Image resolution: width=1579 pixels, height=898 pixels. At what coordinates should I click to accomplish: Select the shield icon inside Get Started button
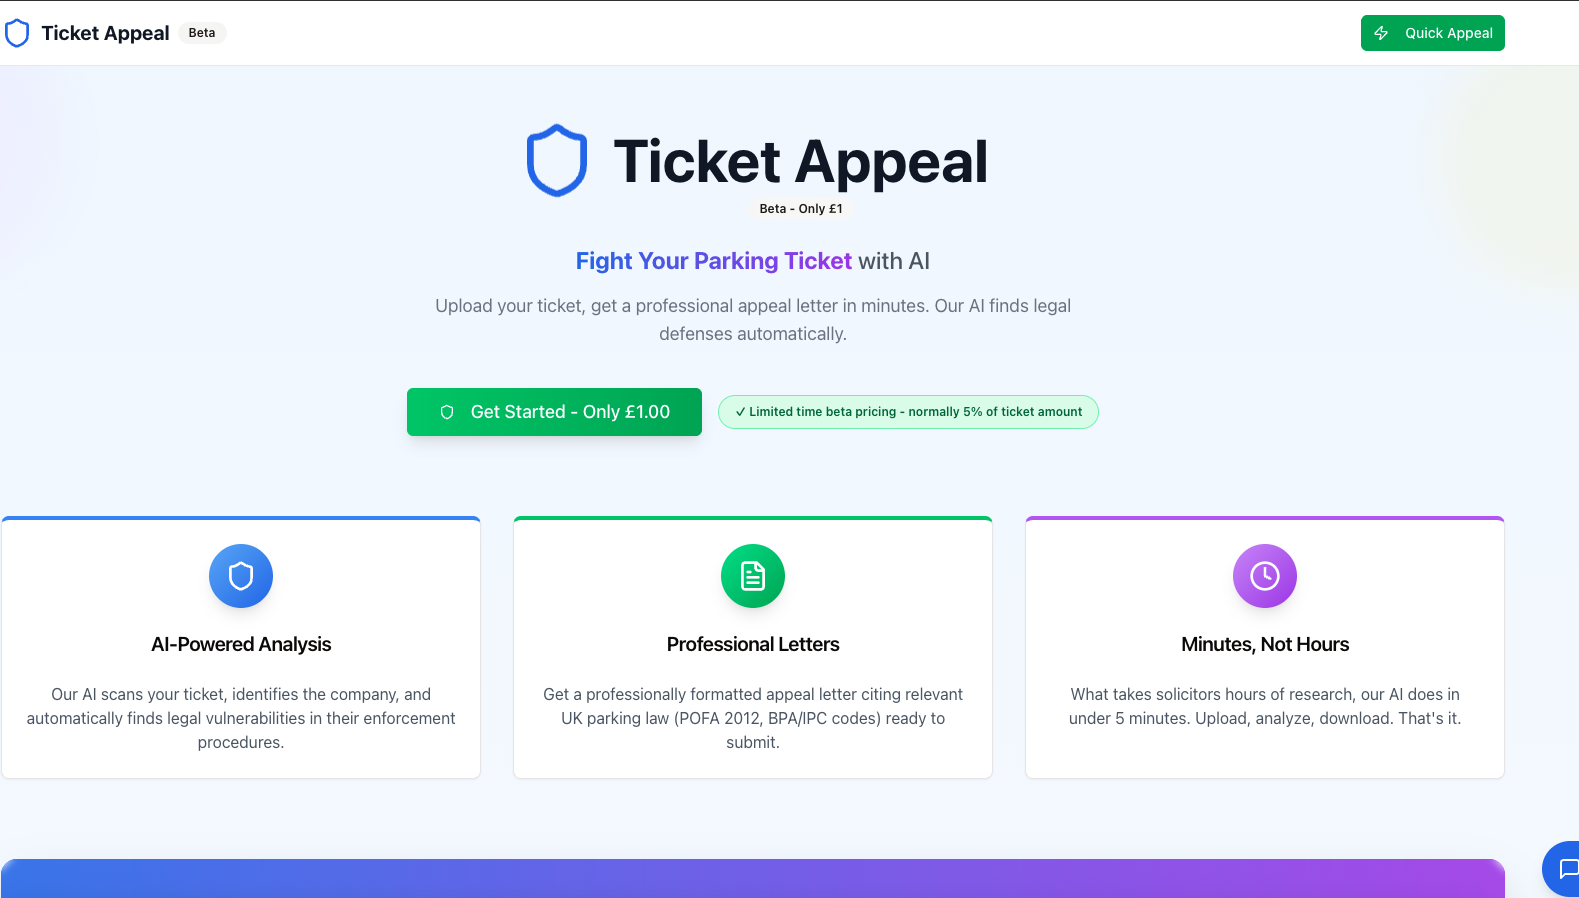click(447, 411)
